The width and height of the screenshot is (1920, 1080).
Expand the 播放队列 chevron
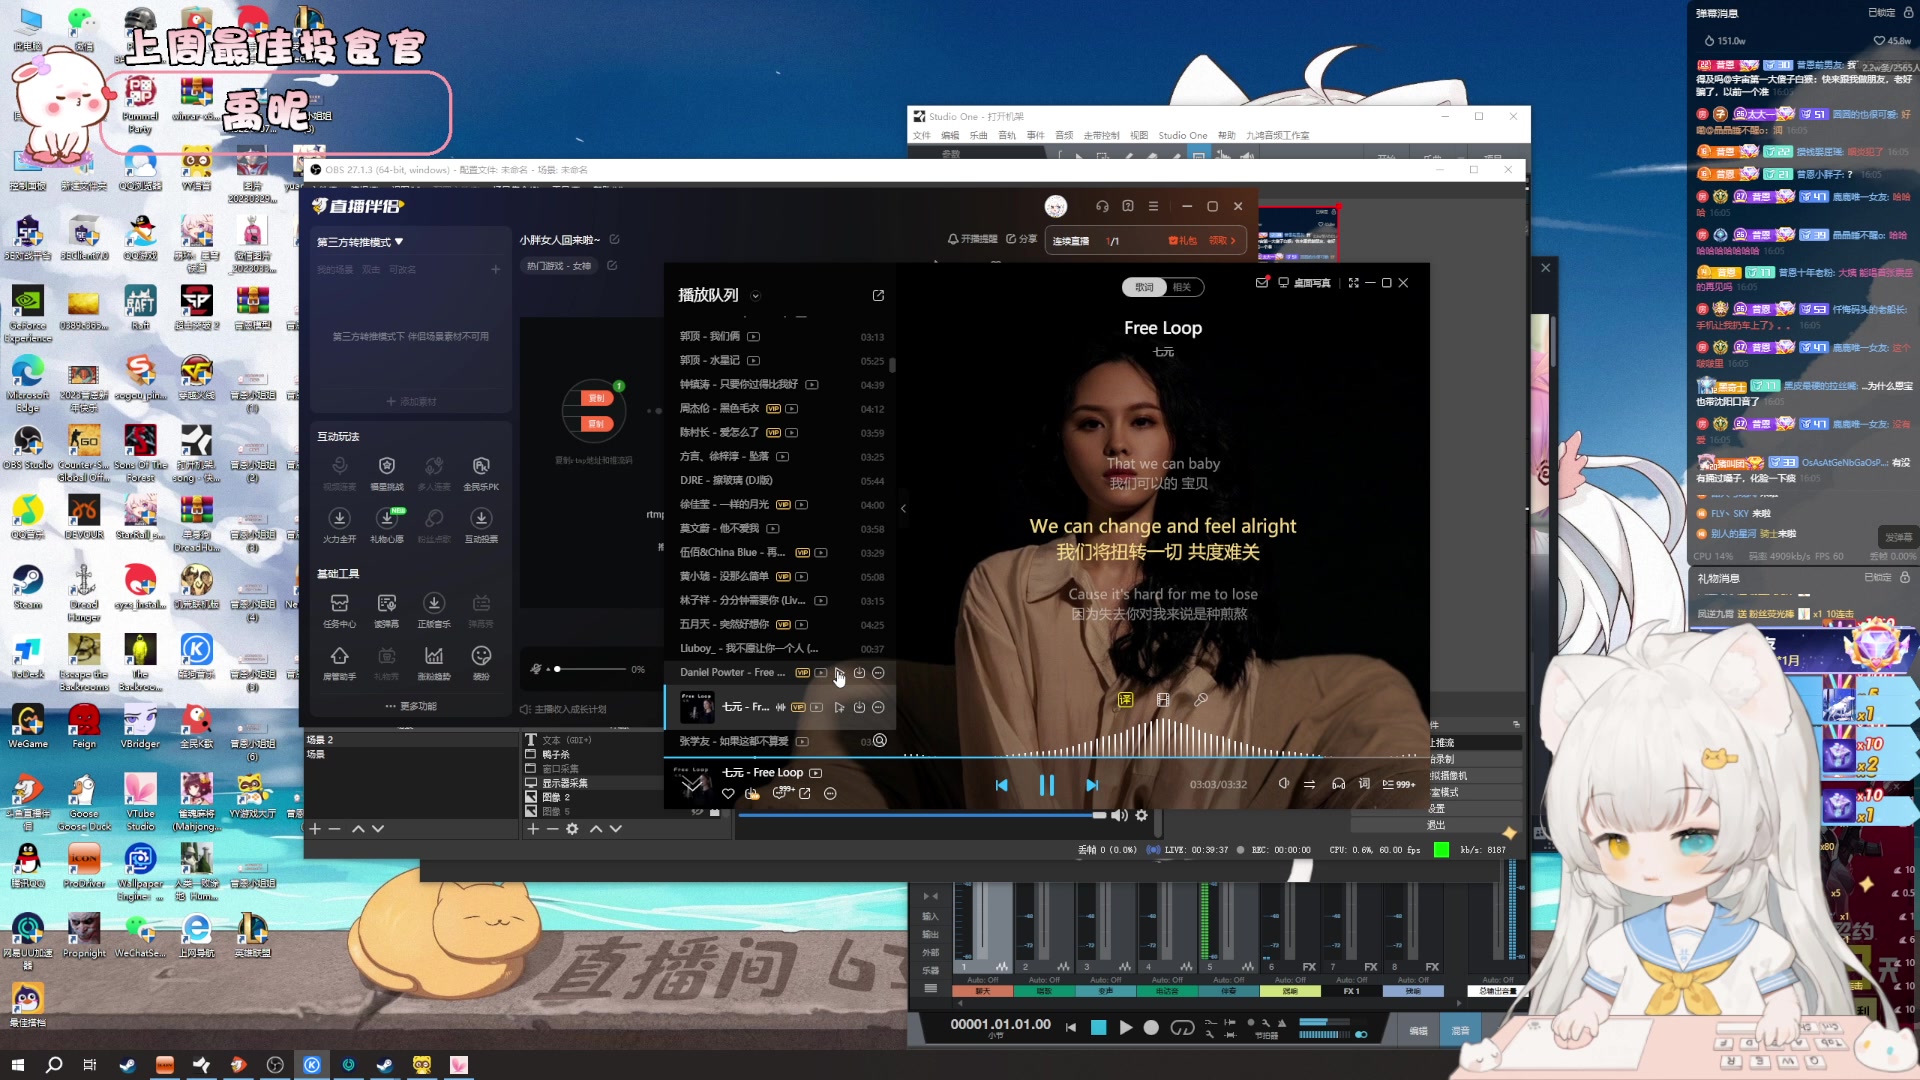[756, 296]
